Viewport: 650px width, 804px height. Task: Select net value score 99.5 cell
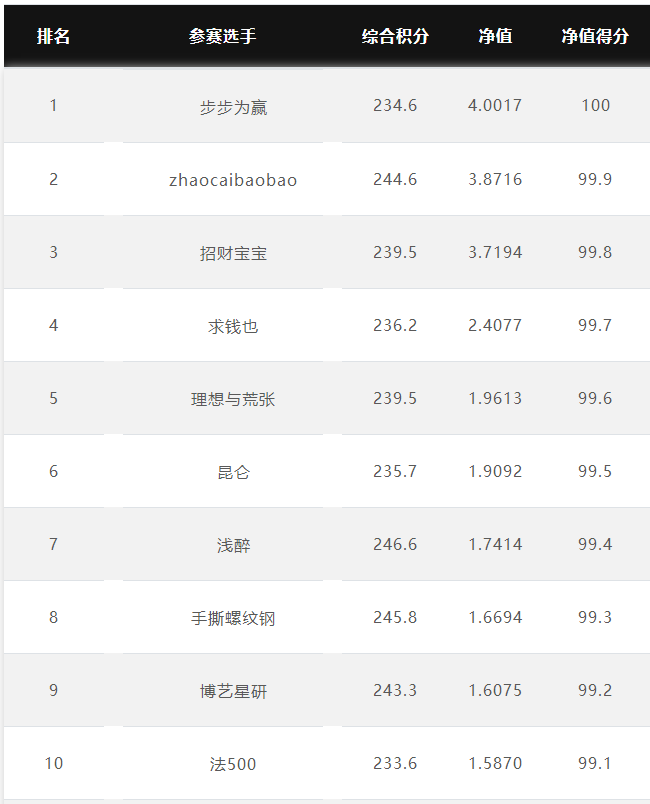595,471
